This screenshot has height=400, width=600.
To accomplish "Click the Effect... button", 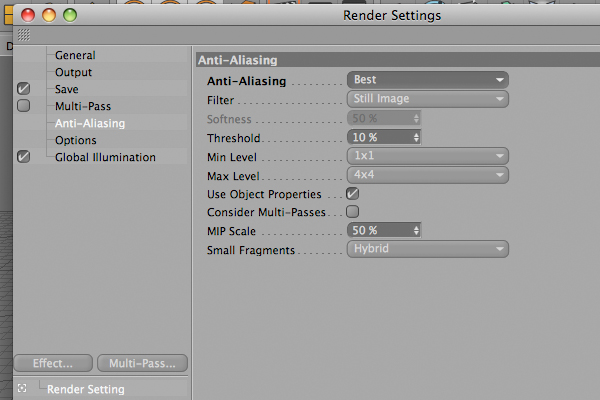I will tap(53, 363).
